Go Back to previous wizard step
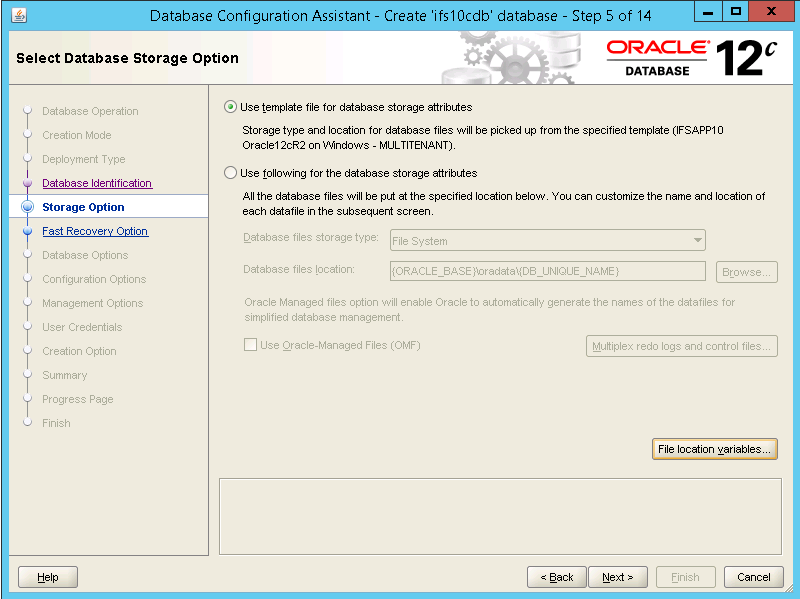Image resolution: width=800 pixels, height=599 pixels. [x=556, y=577]
